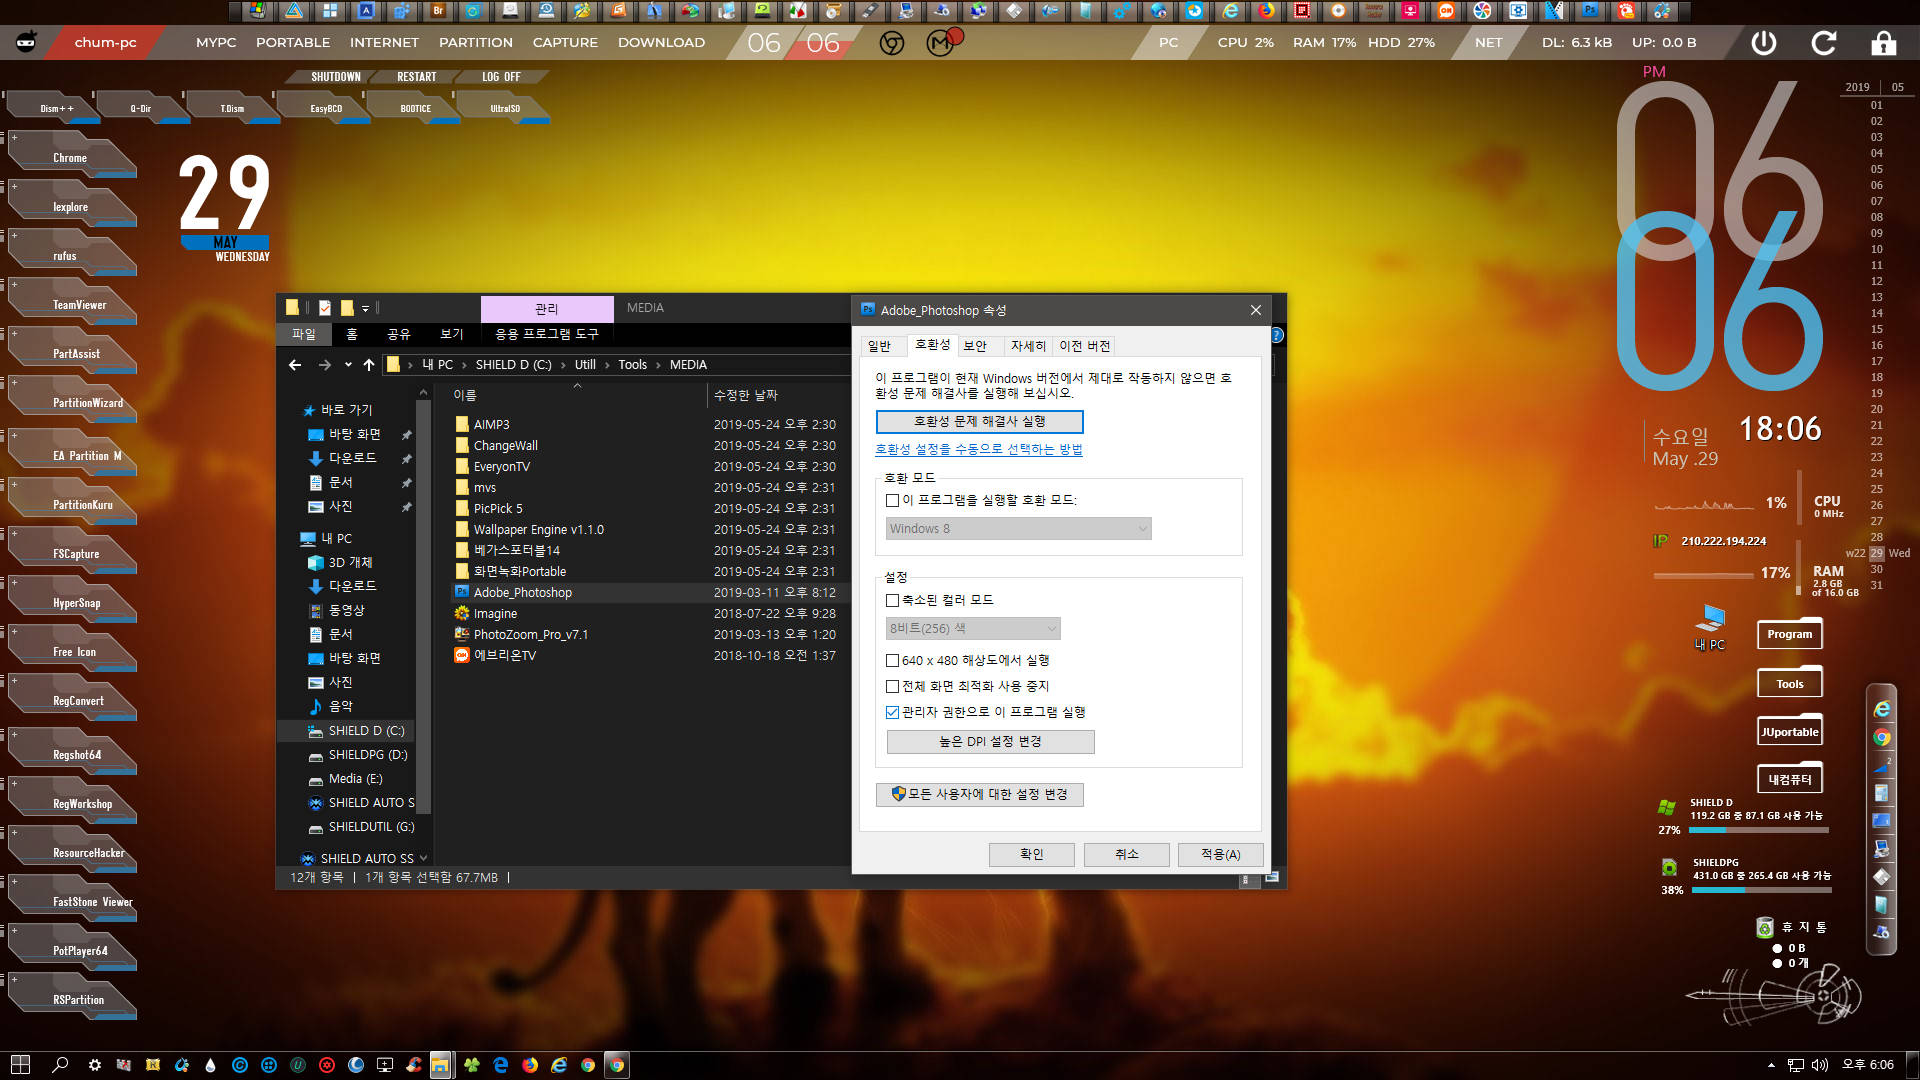Screen dimensions: 1920x1080
Task: Click Chrome icon in right dock
Action: [1882, 738]
